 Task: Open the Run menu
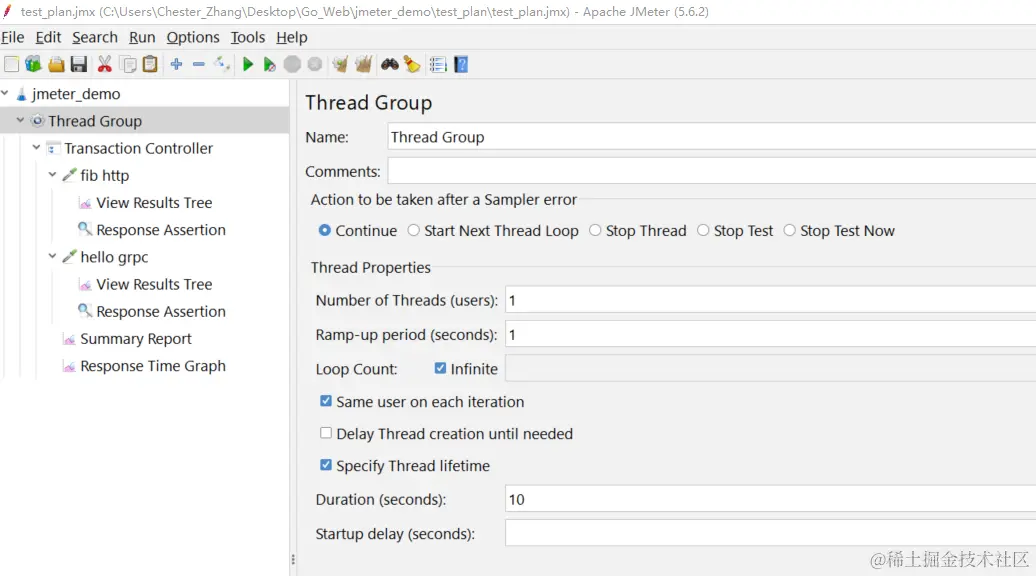click(x=142, y=38)
